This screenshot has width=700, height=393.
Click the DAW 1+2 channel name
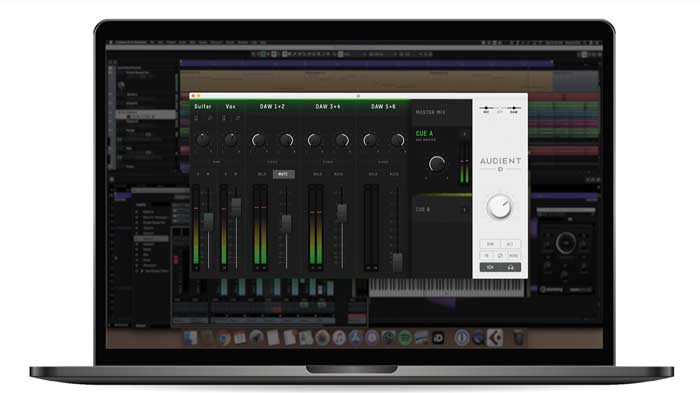click(272, 107)
